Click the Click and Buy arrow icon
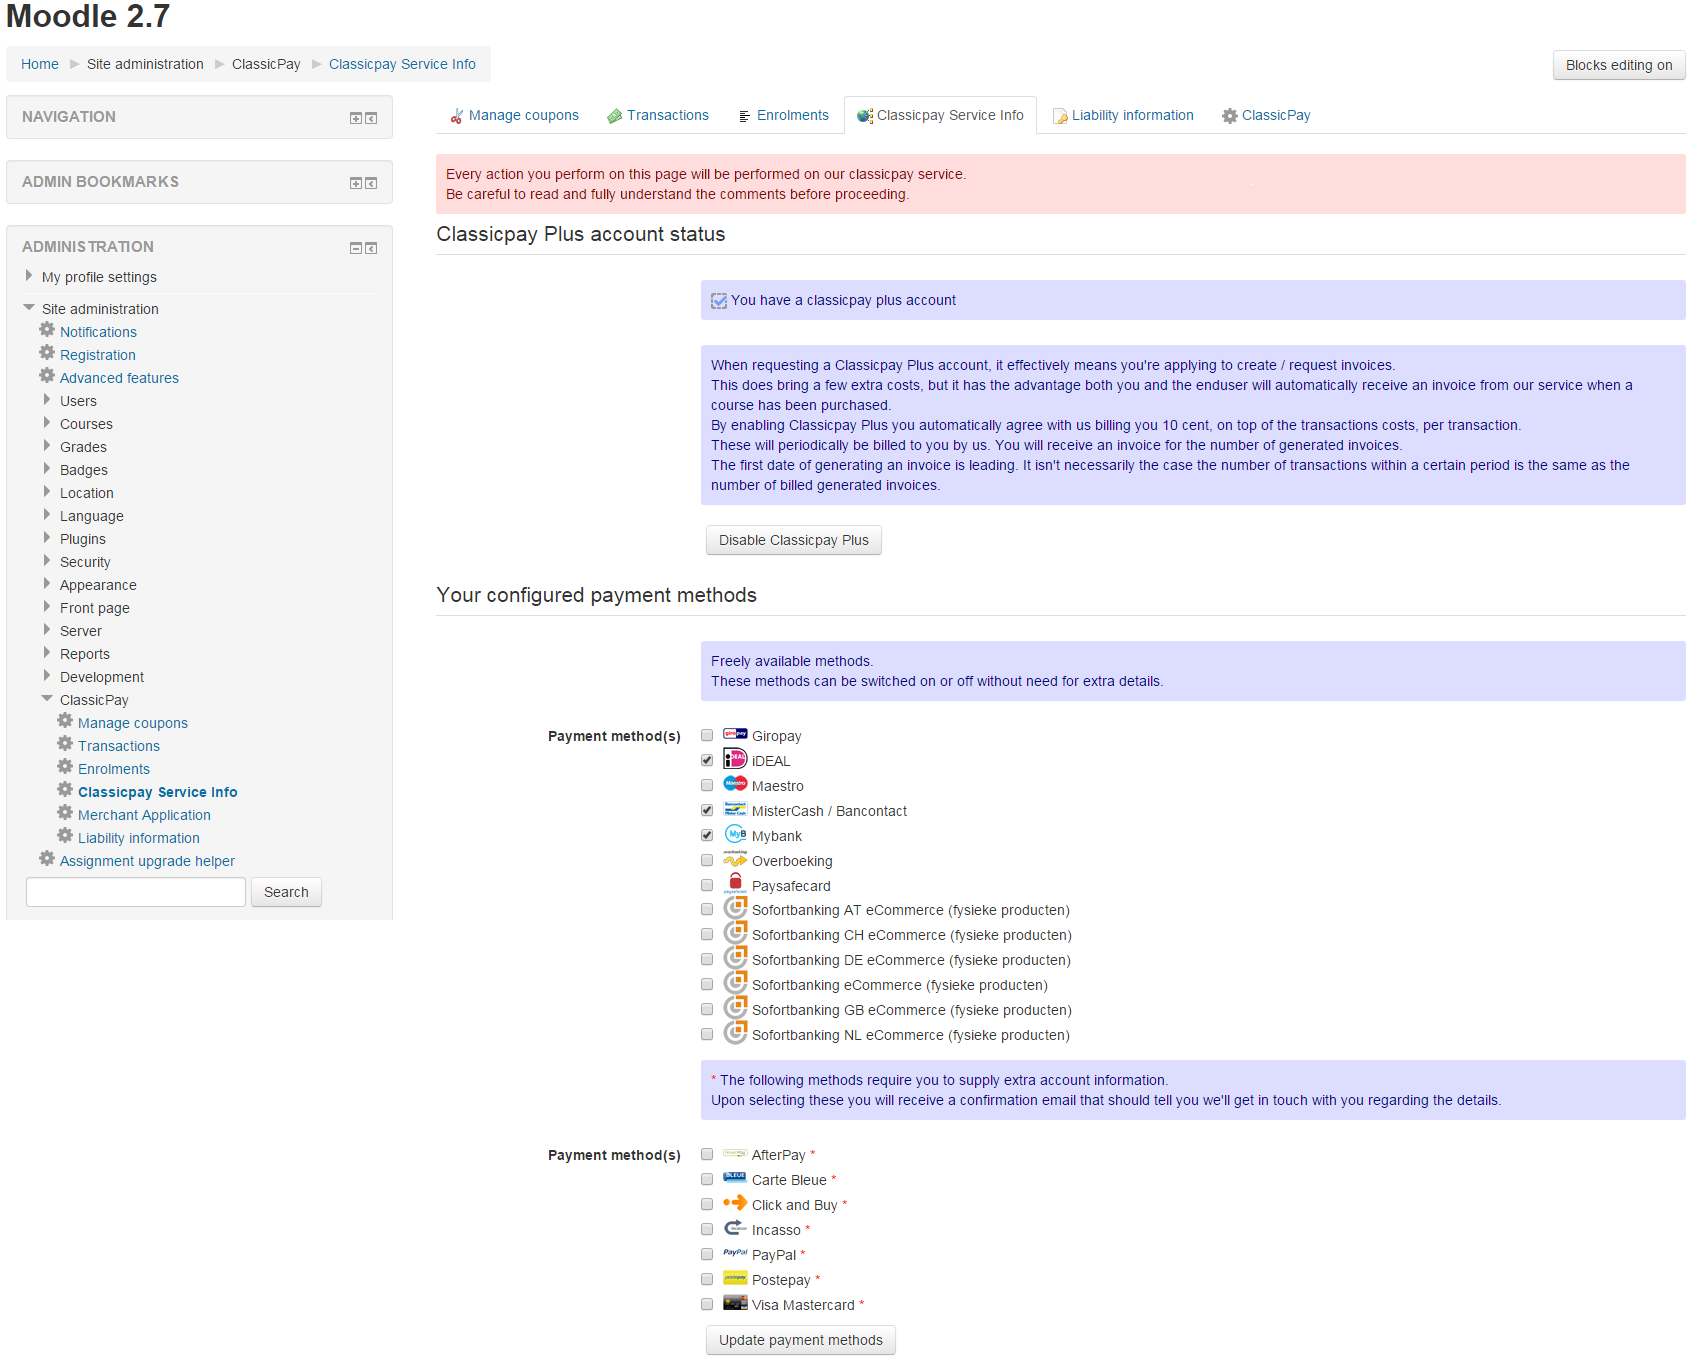 735,1203
